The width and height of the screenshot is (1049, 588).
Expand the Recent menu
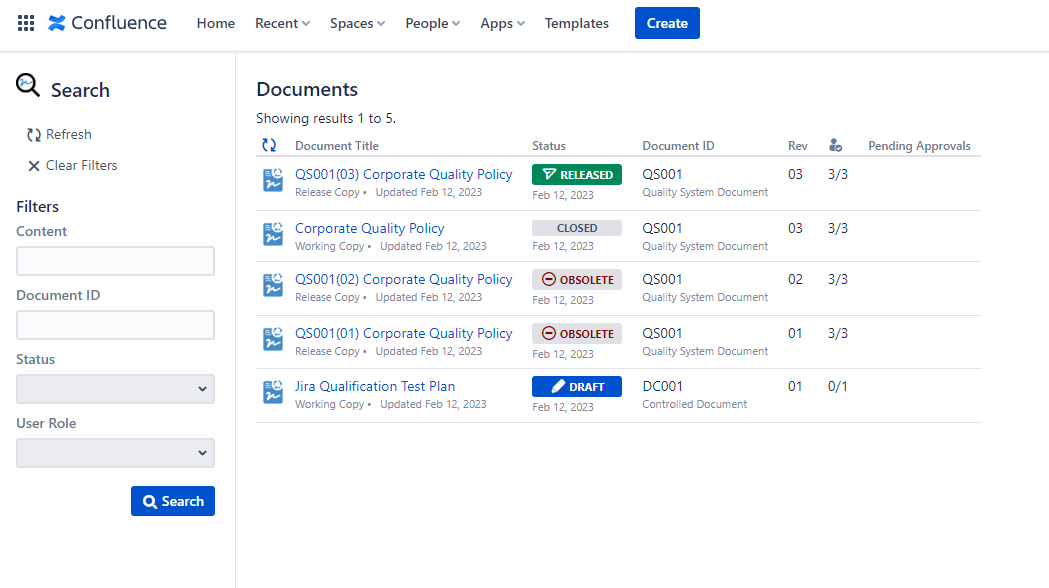click(x=282, y=23)
